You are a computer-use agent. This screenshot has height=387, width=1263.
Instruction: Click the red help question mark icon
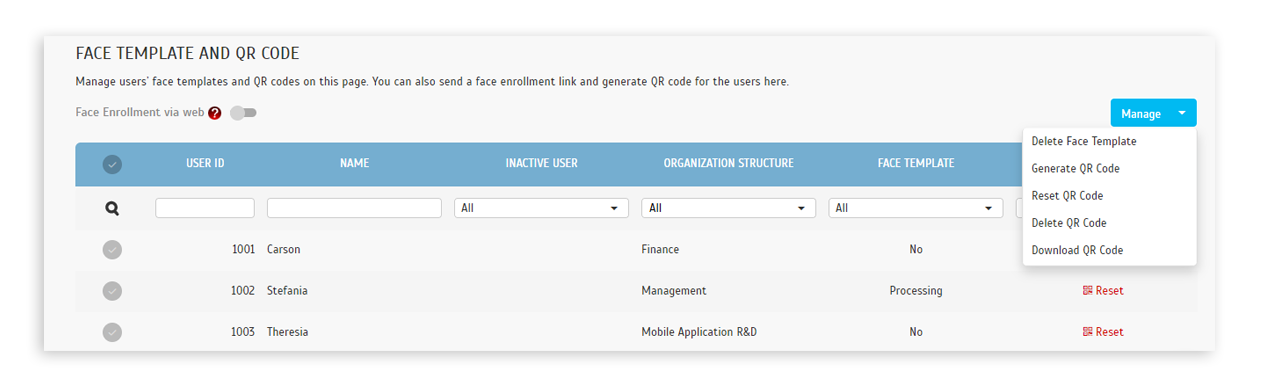215,113
